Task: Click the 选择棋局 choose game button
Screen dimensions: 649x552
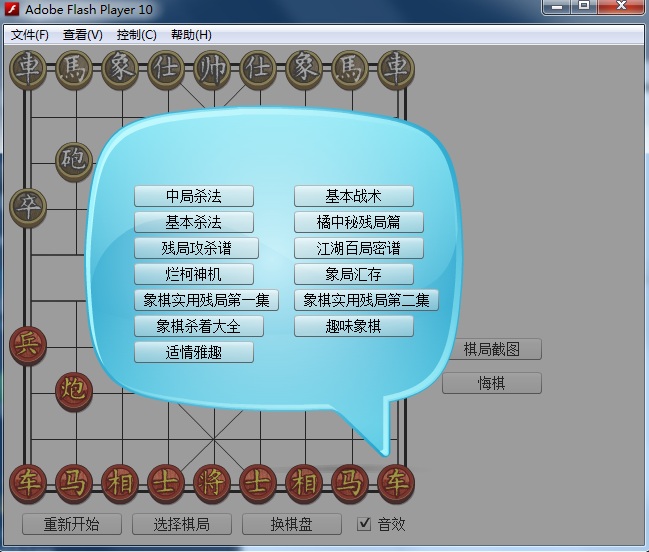Action: [182, 524]
